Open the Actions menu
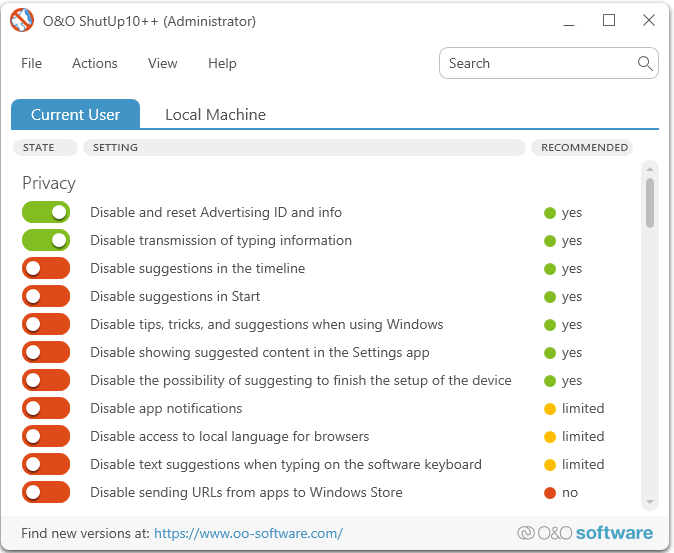Screen dimensions: 674x553 95,63
